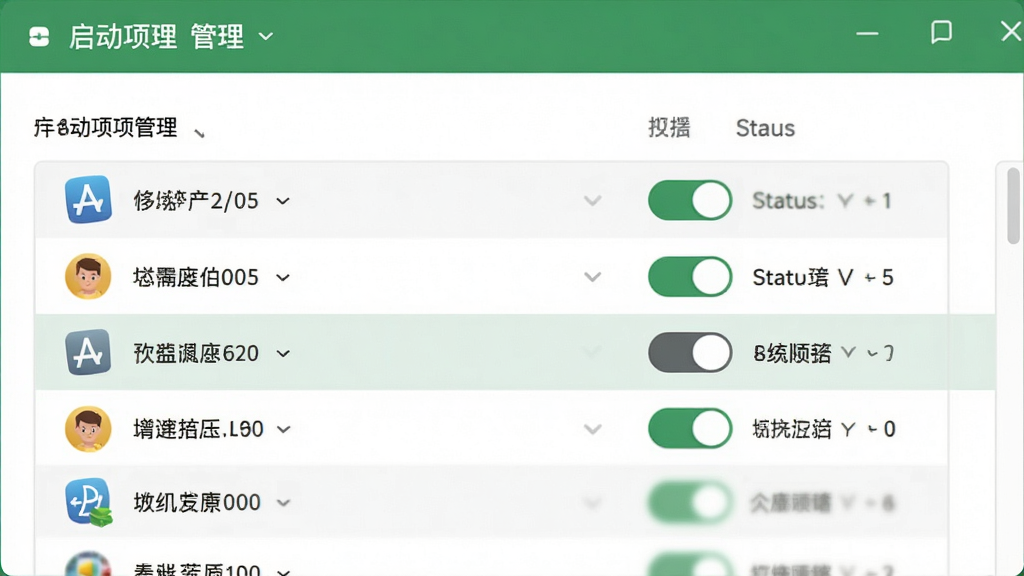The height and width of the screenshot is (576, 1024).
Task: Open the dropdown arrow beside name ending 2/05
Action: coord(283,201)
